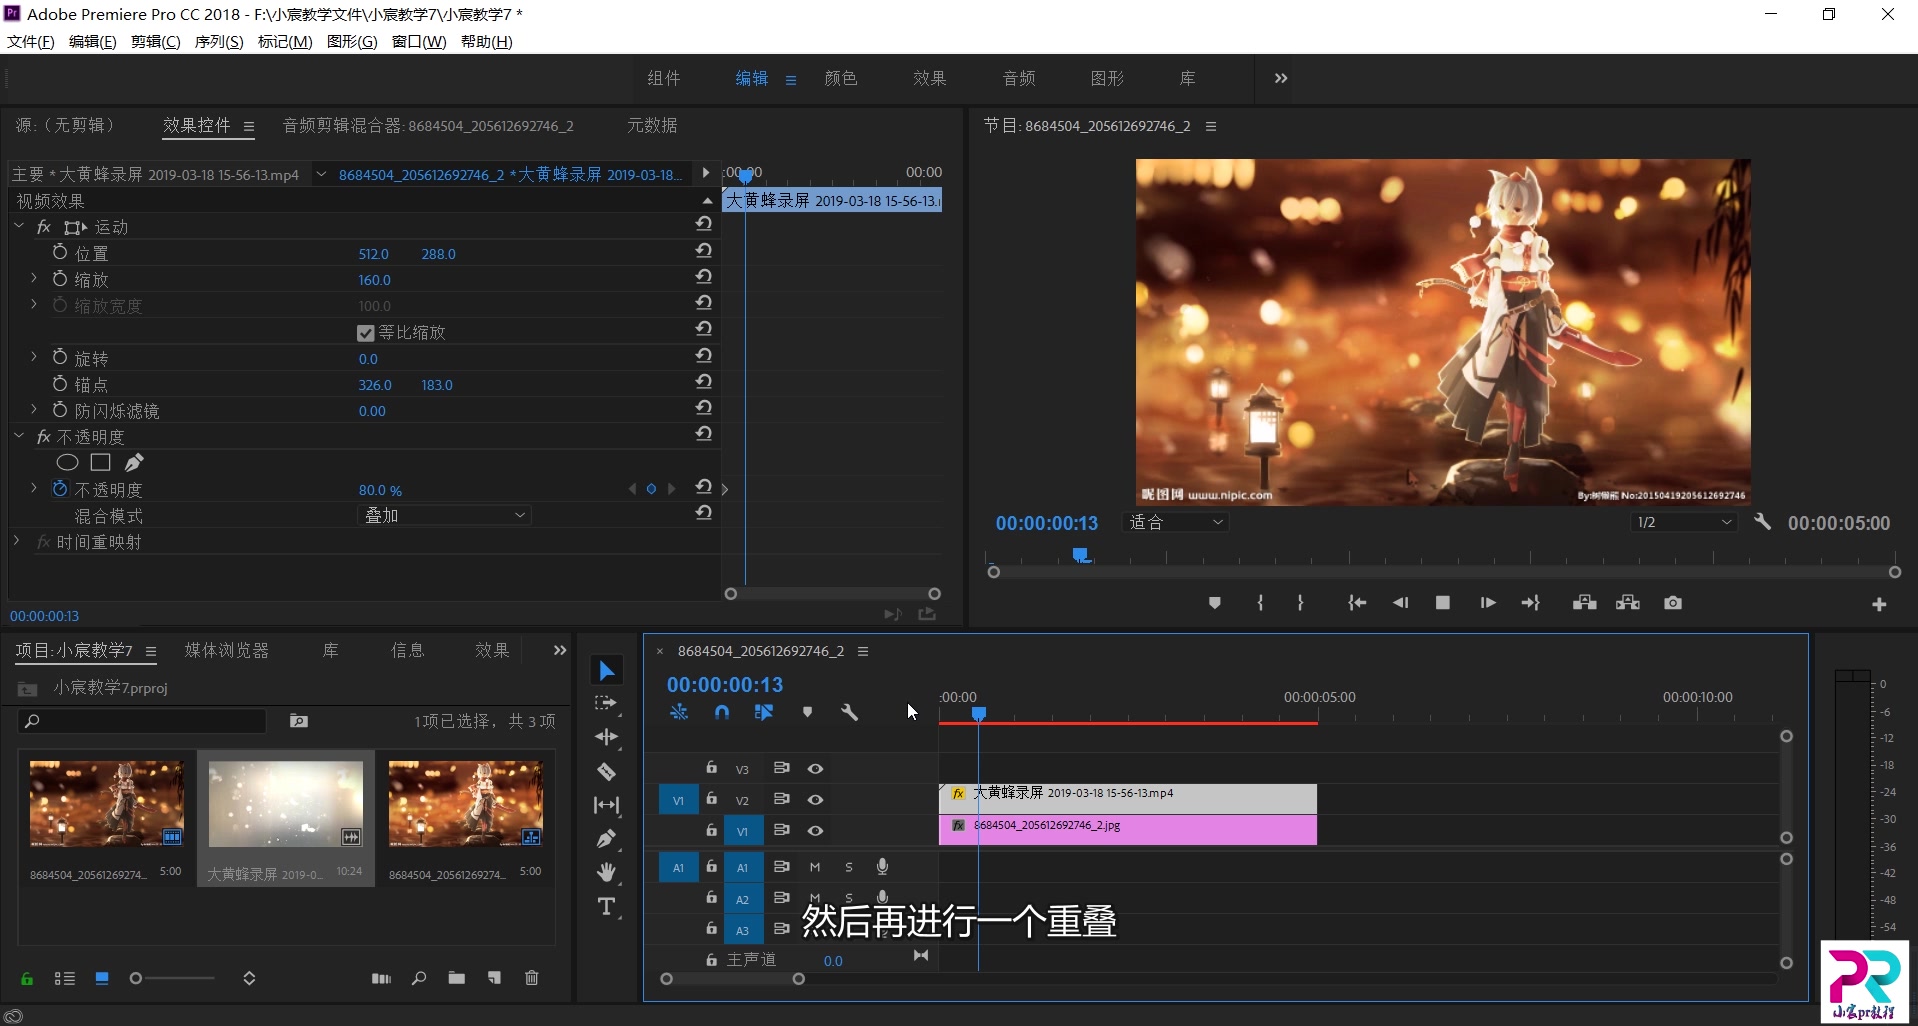Viewport: 1918px width, 1026px height.
Task: Click project panel search field
Action: (x=143, y=721)
